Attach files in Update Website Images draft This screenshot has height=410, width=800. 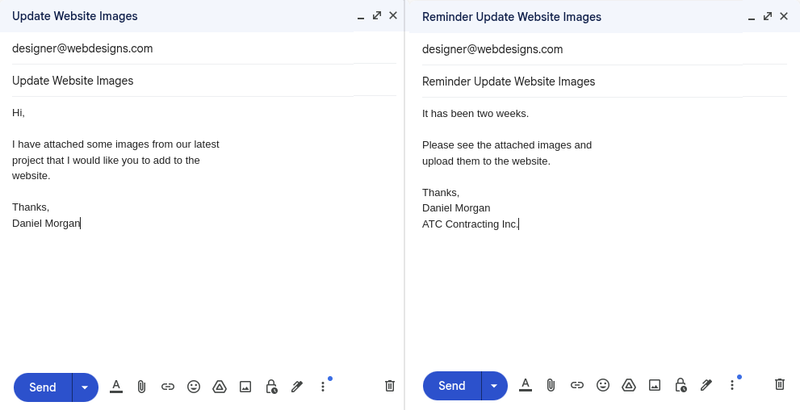click(x=142, y=387)
